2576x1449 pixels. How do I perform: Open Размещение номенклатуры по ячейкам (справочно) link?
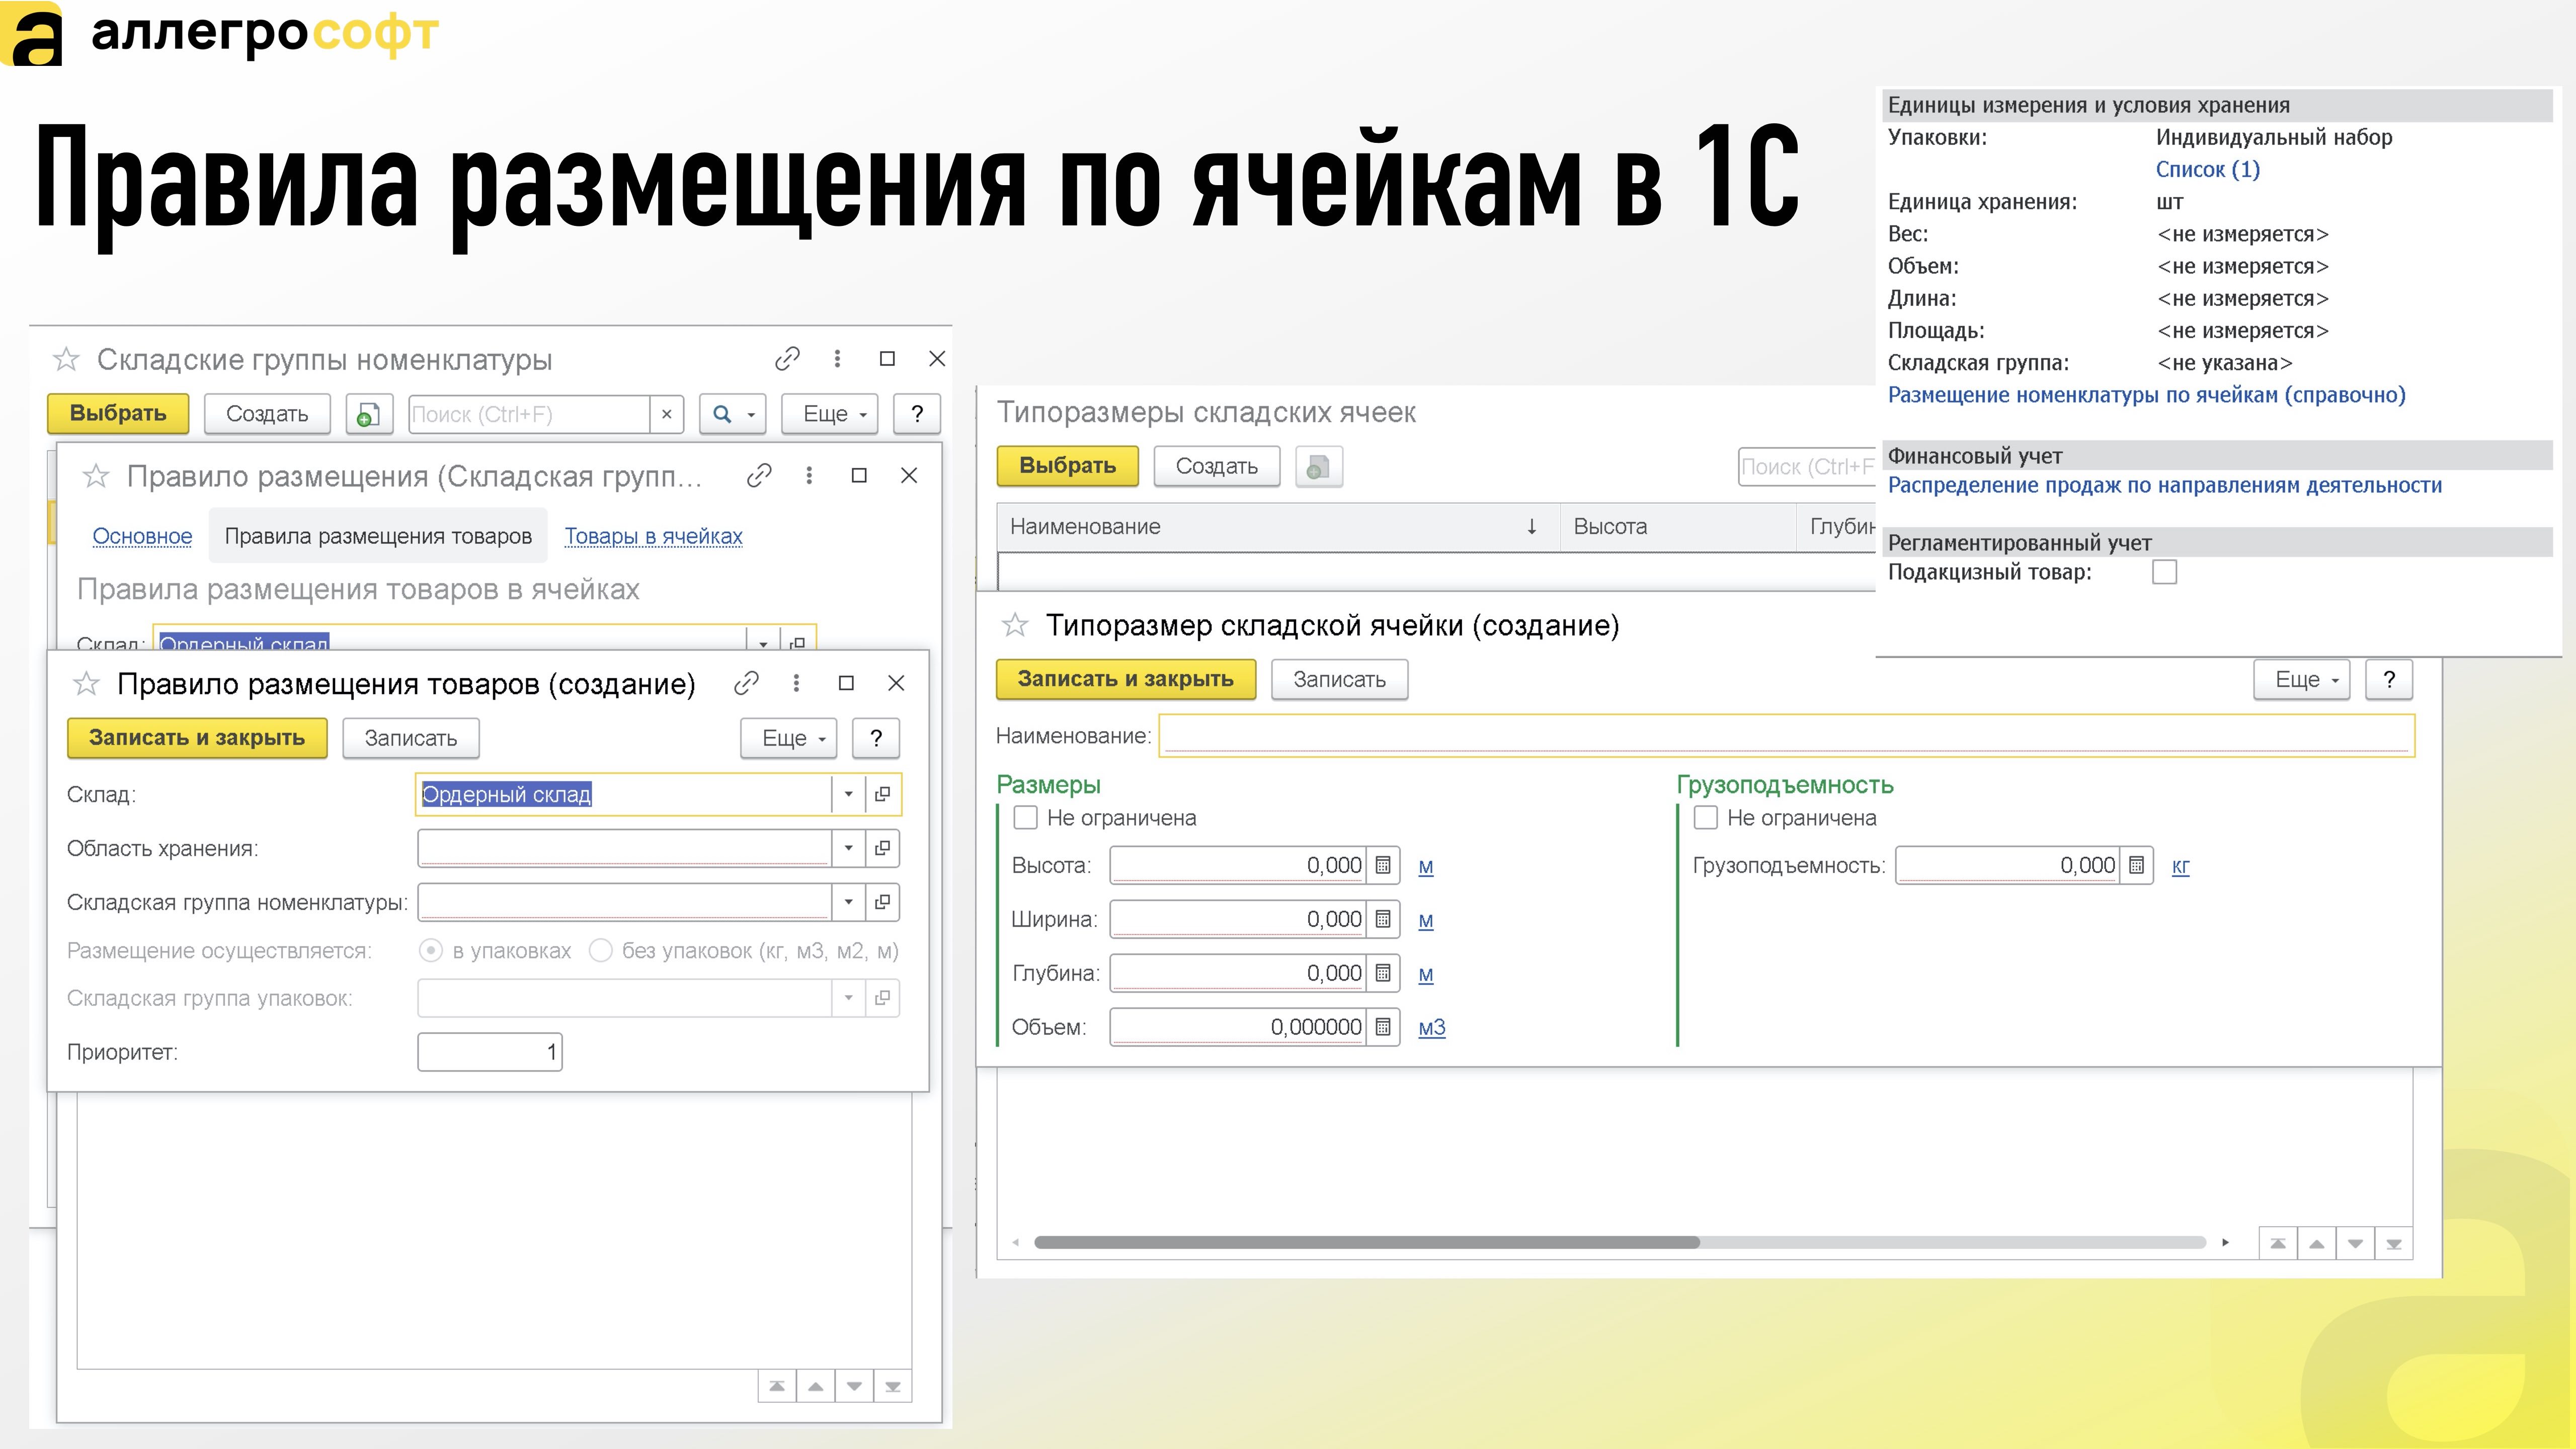[2146, 395]
